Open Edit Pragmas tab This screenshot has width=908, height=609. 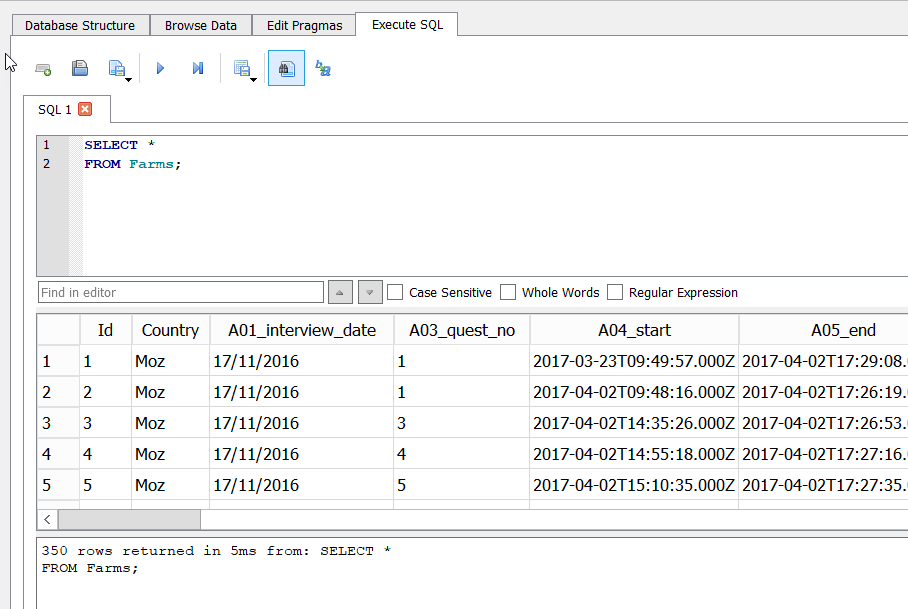click(304, 25)
